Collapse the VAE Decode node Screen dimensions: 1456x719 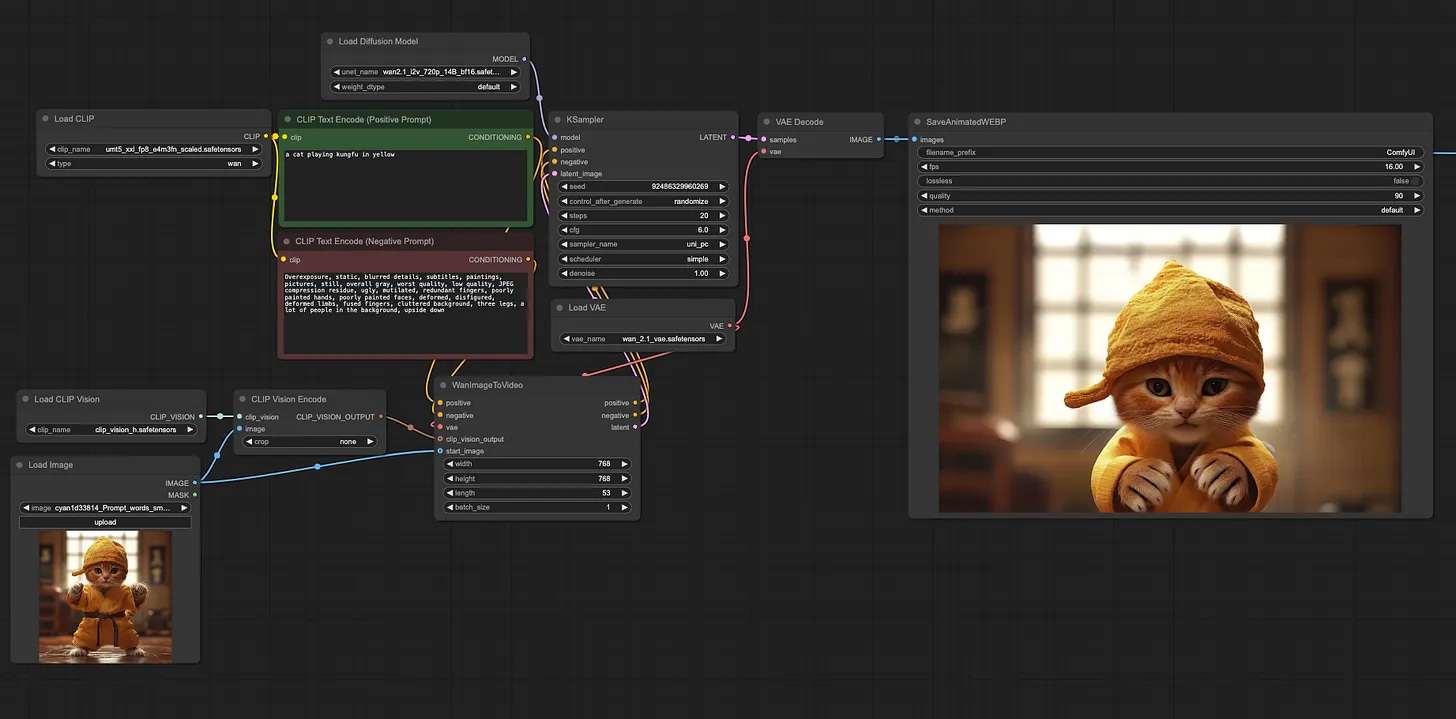point(767,122)
